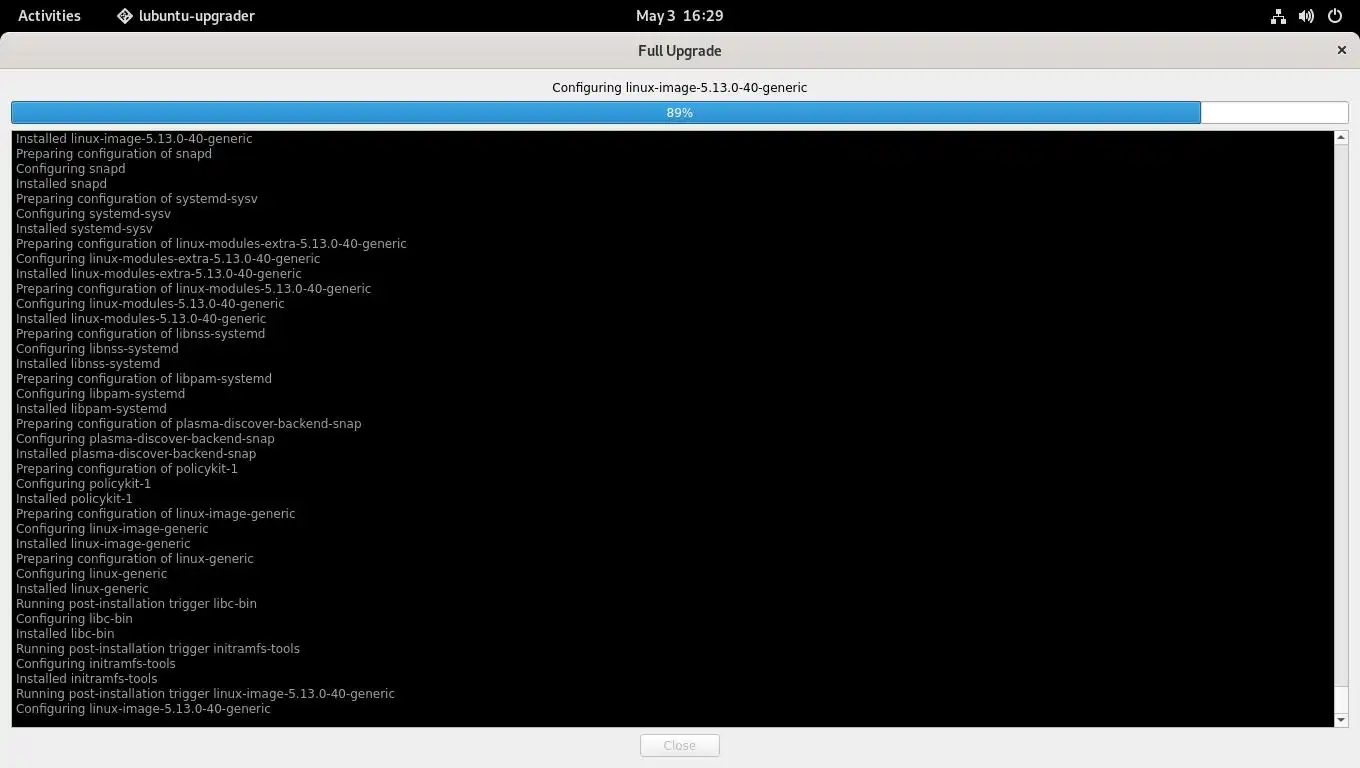
Task: Click line "Configuring plasma-discover-backend-snap"
Action: point(145,439)
